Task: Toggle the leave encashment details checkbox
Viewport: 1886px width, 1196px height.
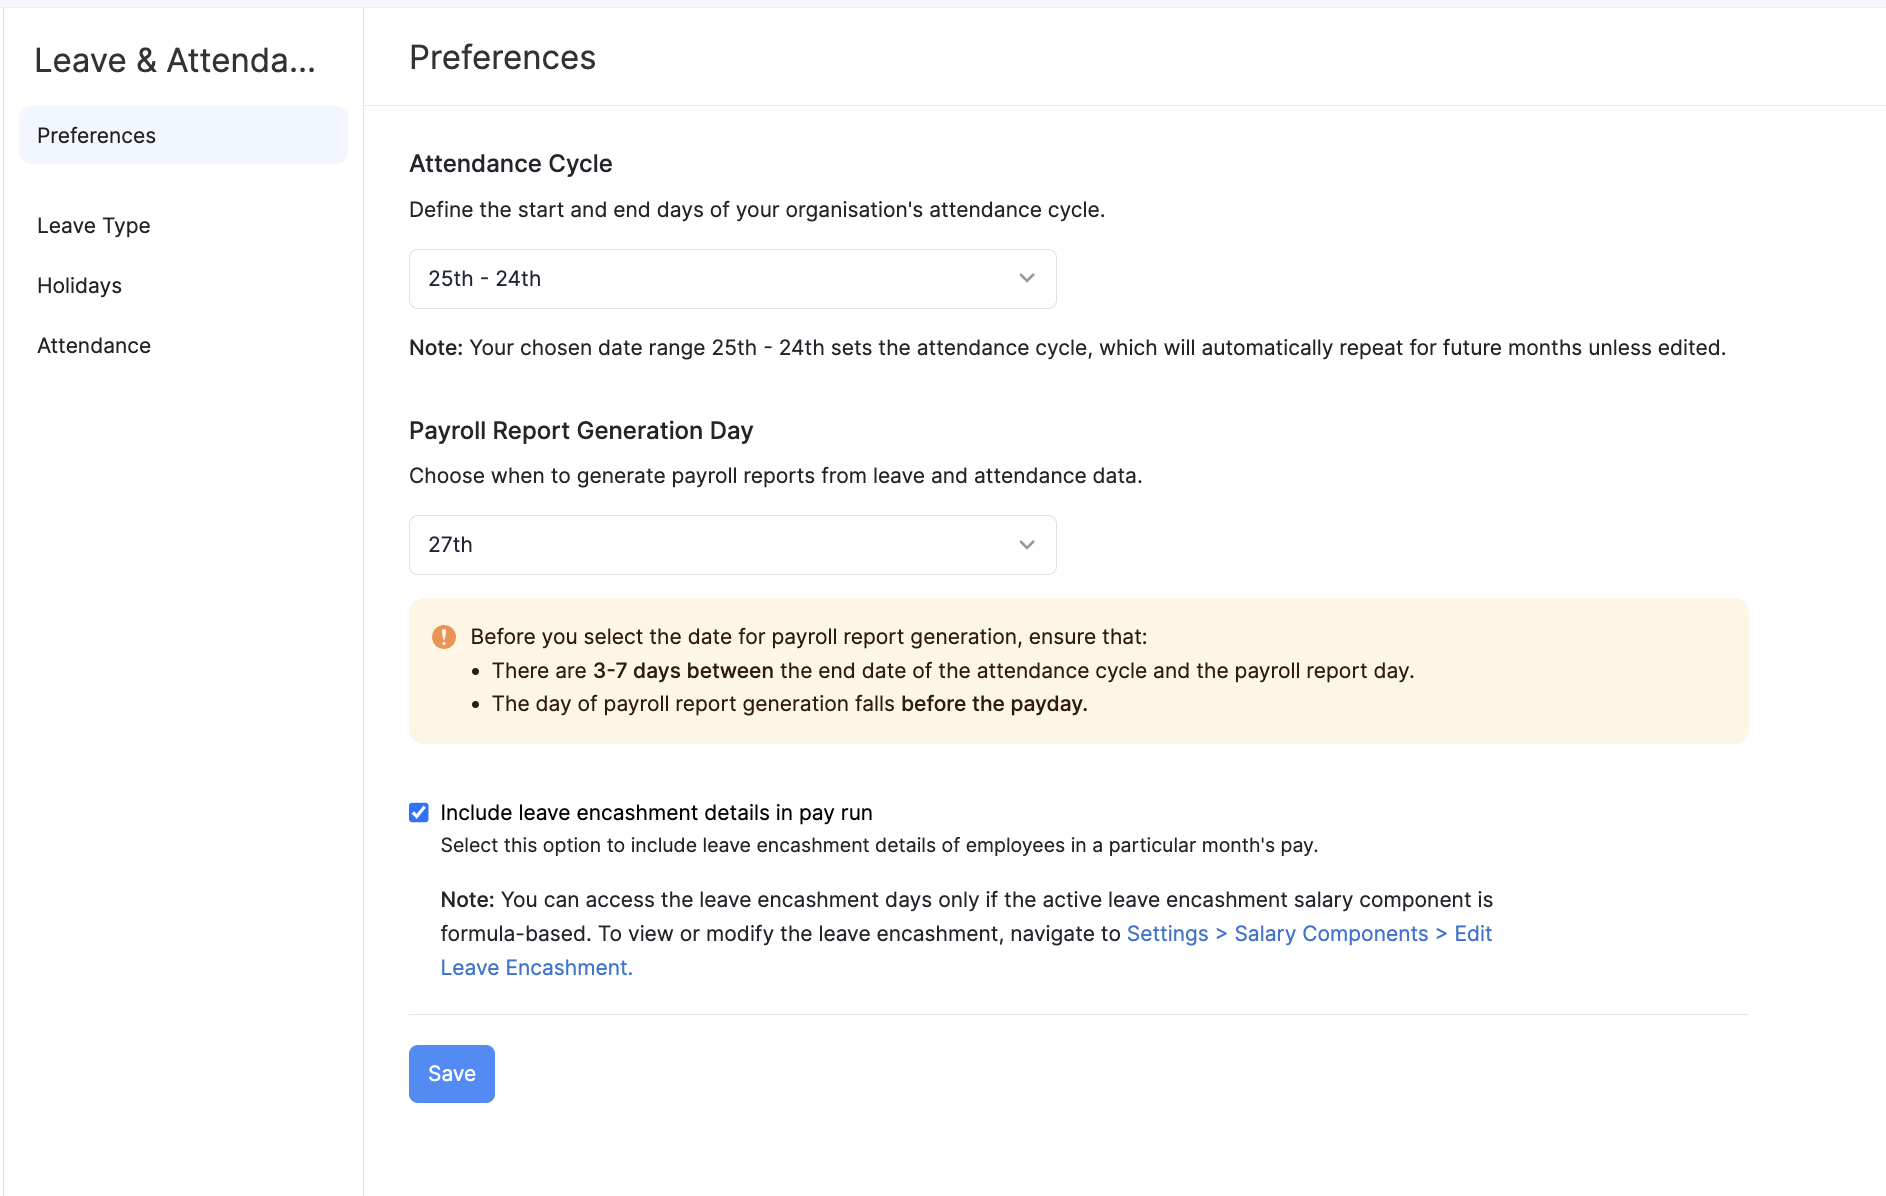Action: pos(419,813)
